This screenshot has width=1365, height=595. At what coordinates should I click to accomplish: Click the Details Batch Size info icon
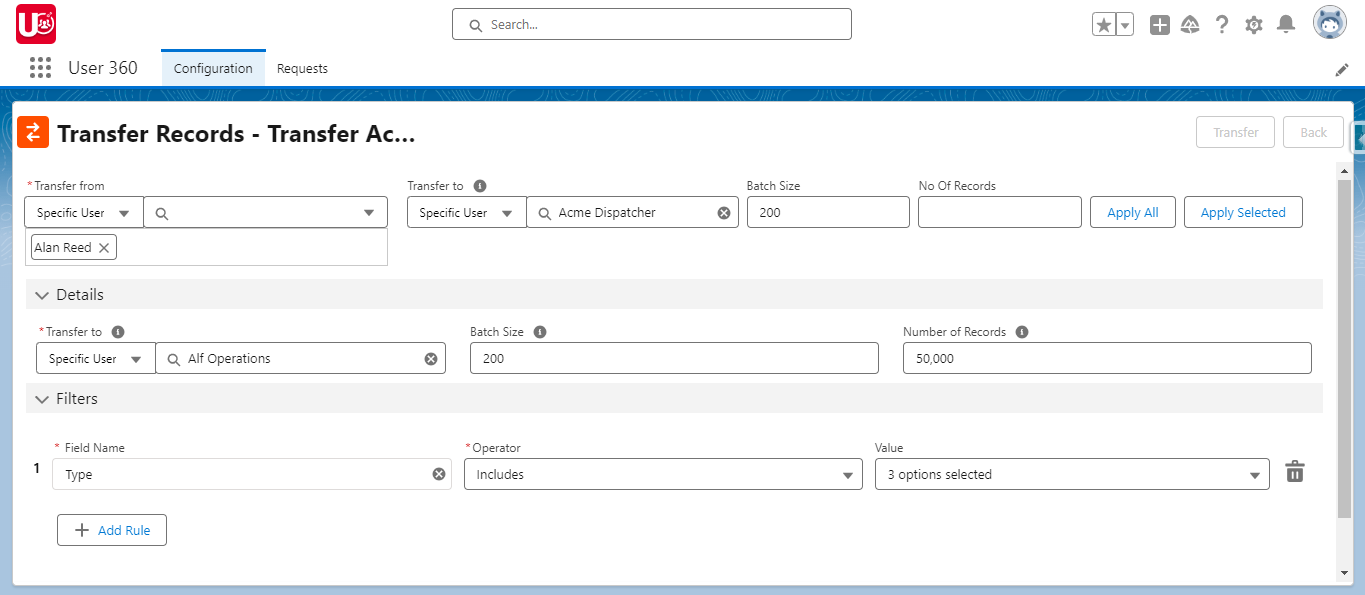click(540, 332)
